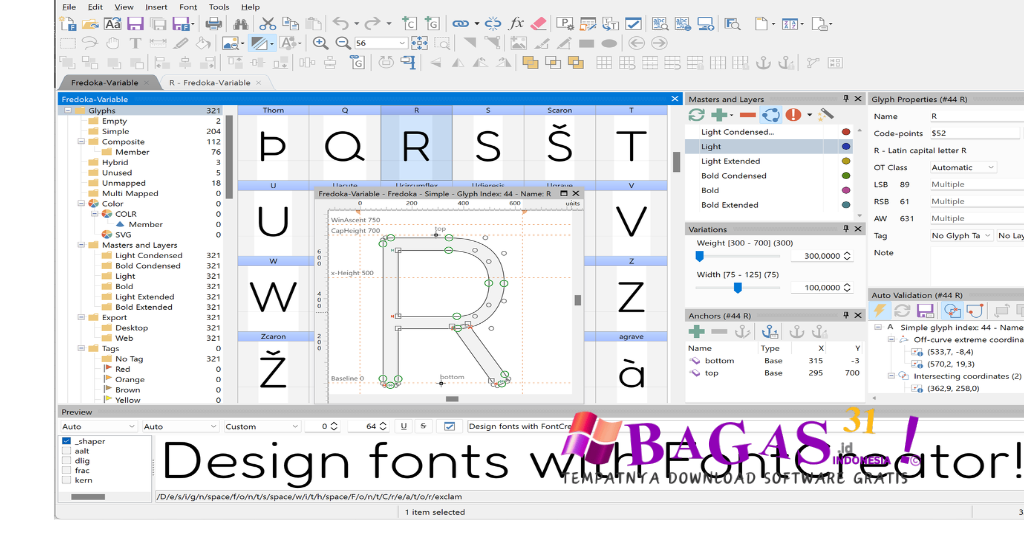Collapse the Composite tree node
This screenshot has height=538, width=1024.
pos(81,142)
